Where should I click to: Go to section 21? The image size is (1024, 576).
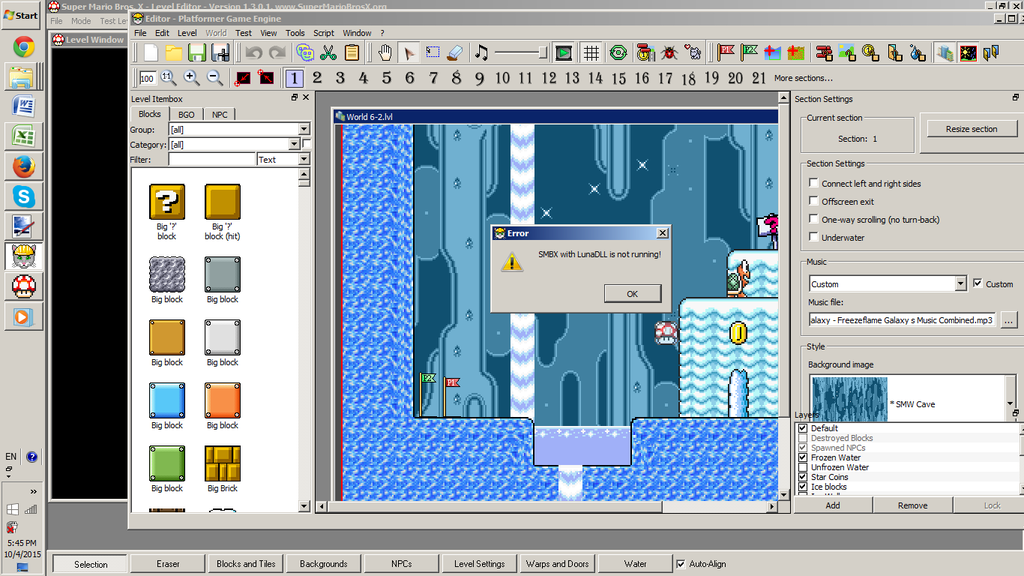coord(758,78)
